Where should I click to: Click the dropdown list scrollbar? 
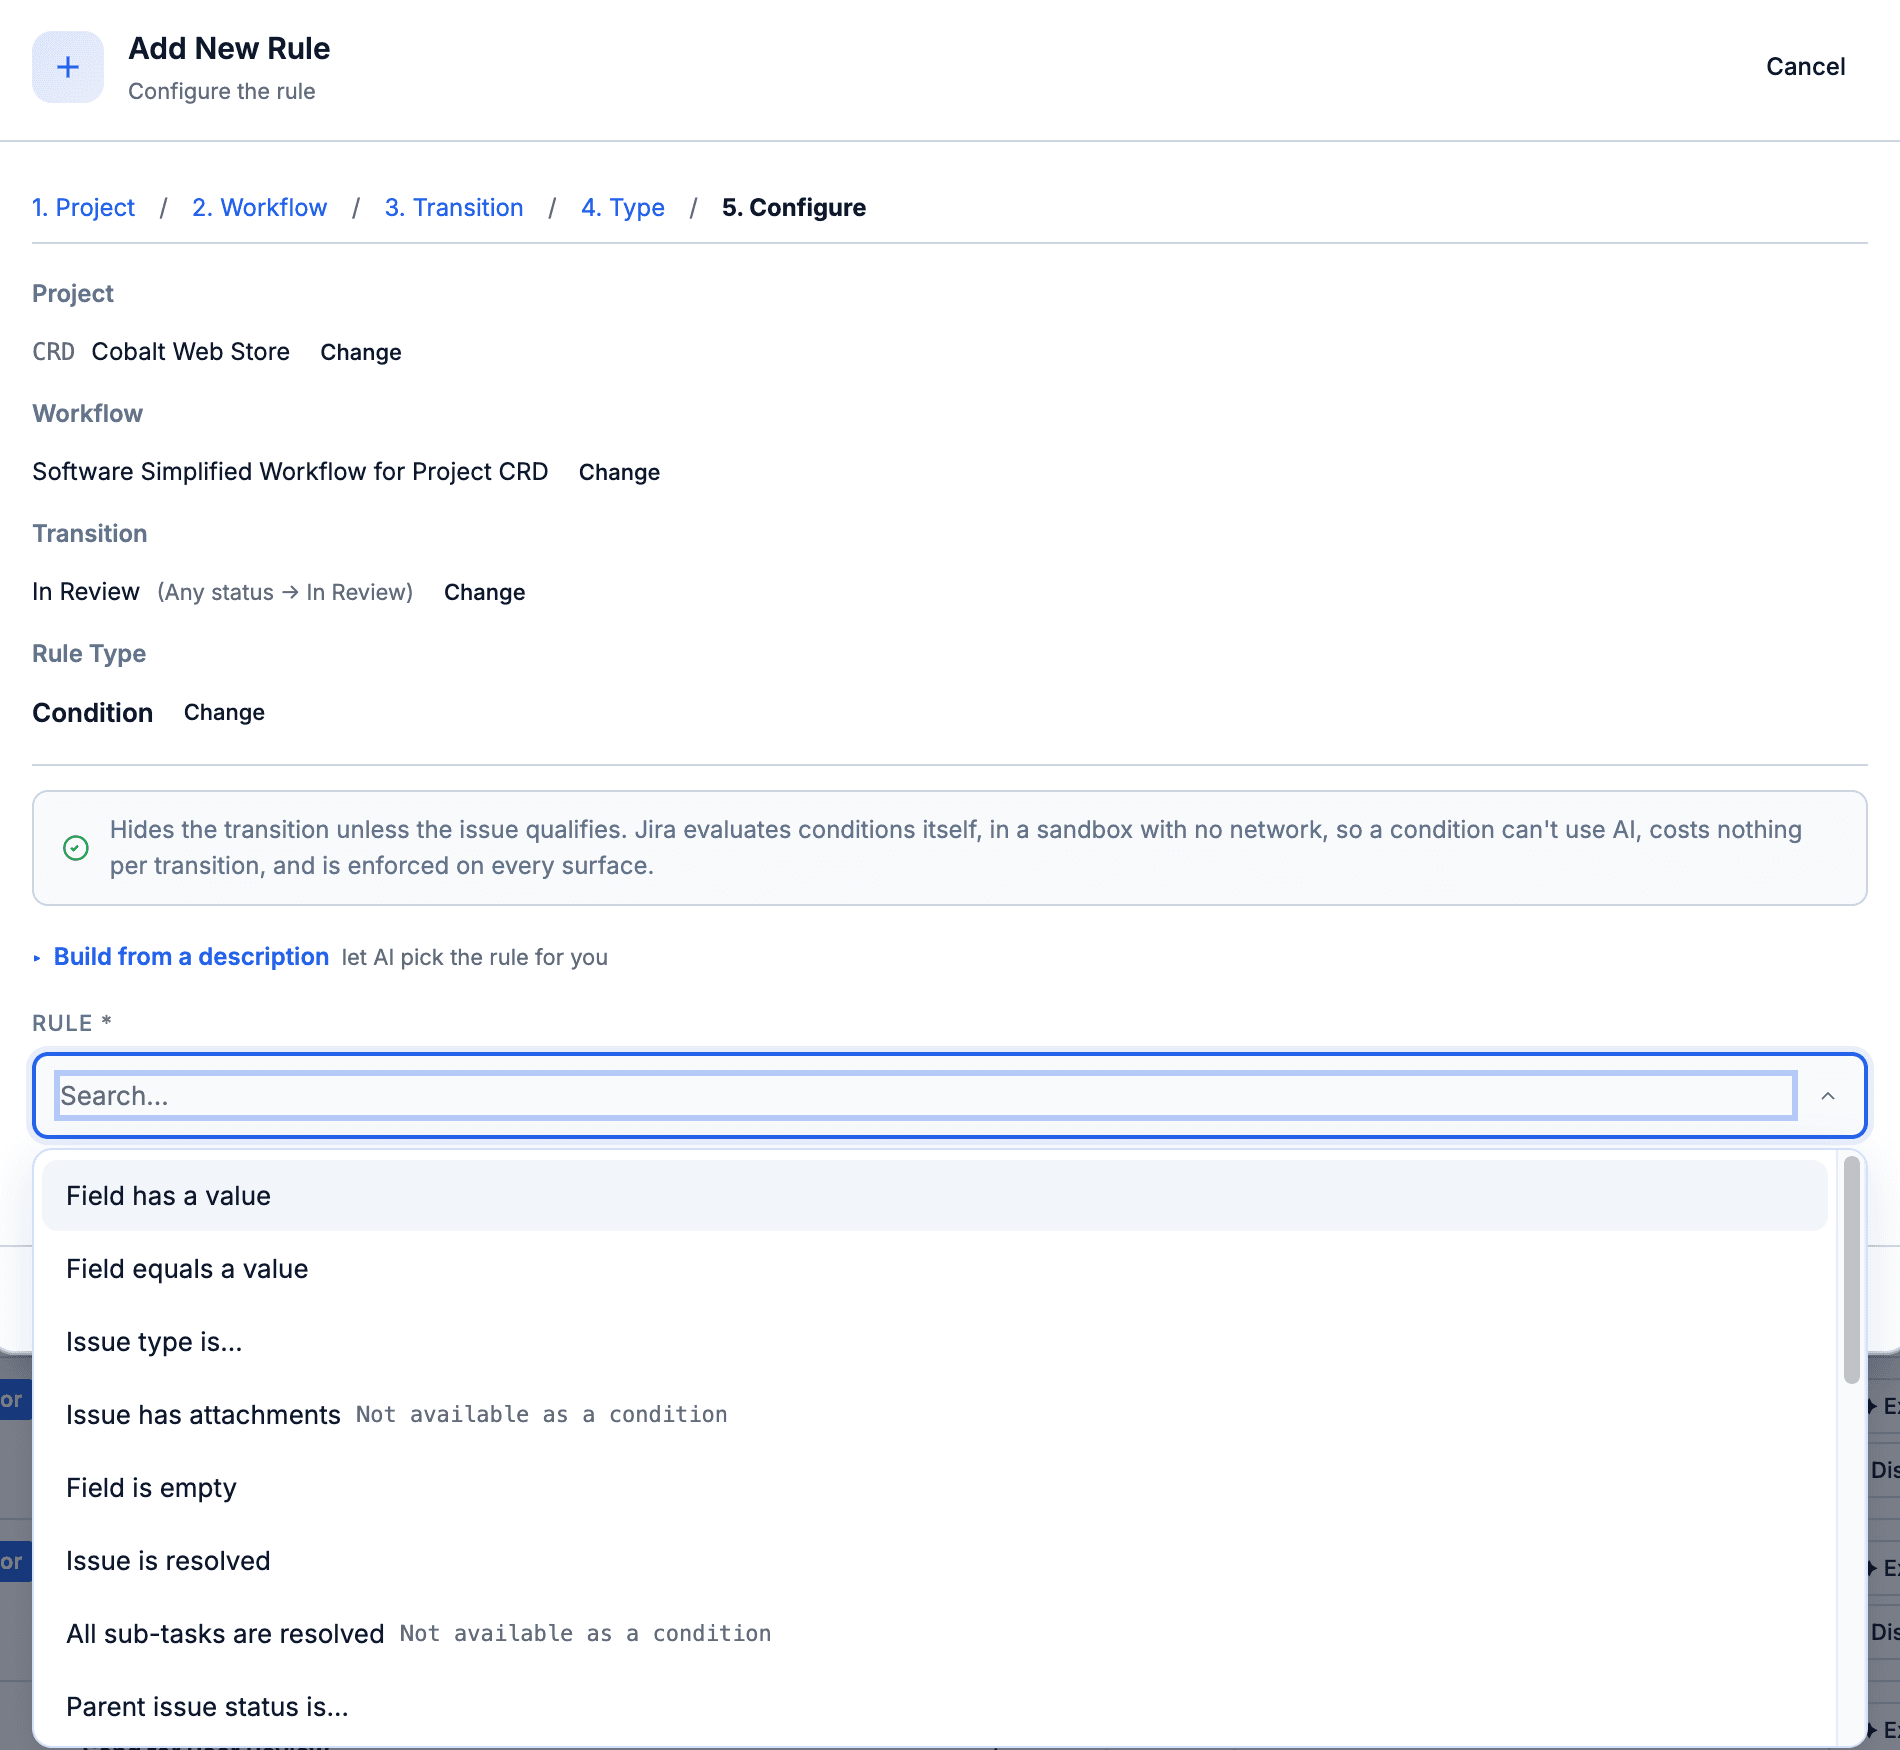tap(1851, 1270)
